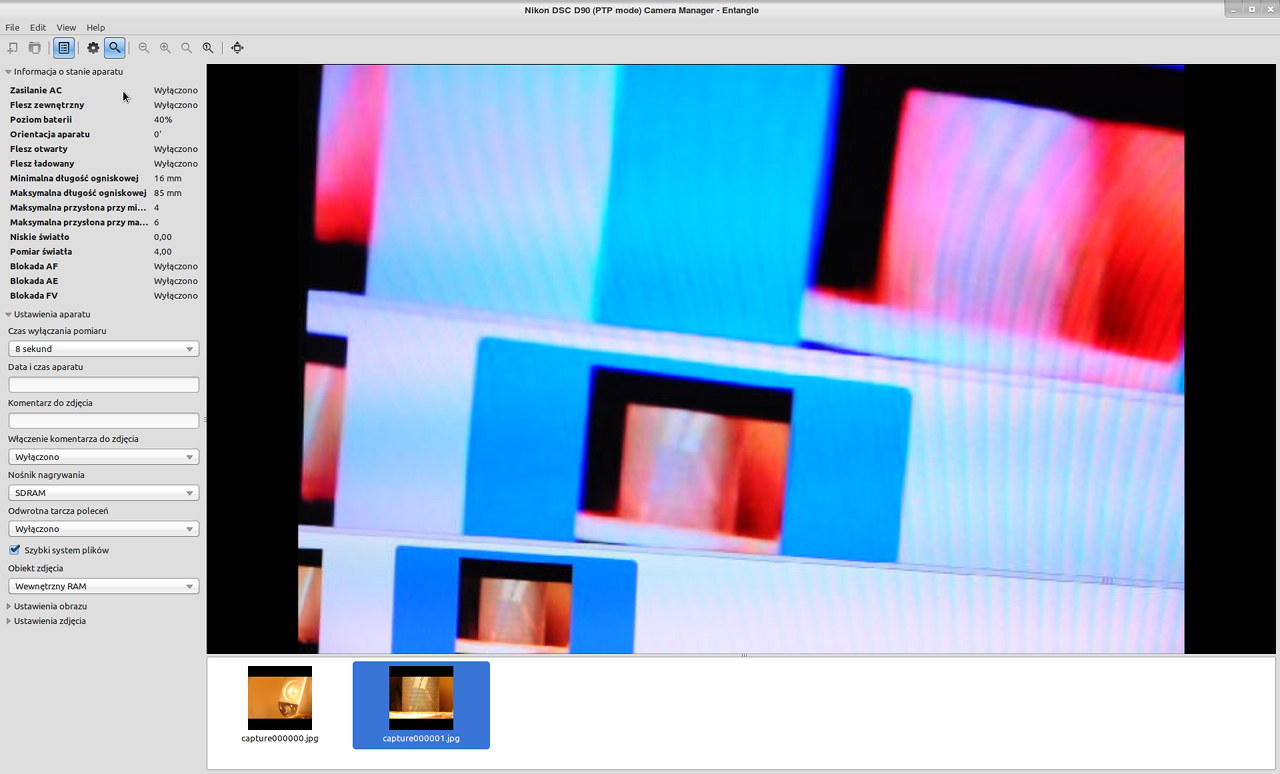Toggle the camera settings panel button

64,47
